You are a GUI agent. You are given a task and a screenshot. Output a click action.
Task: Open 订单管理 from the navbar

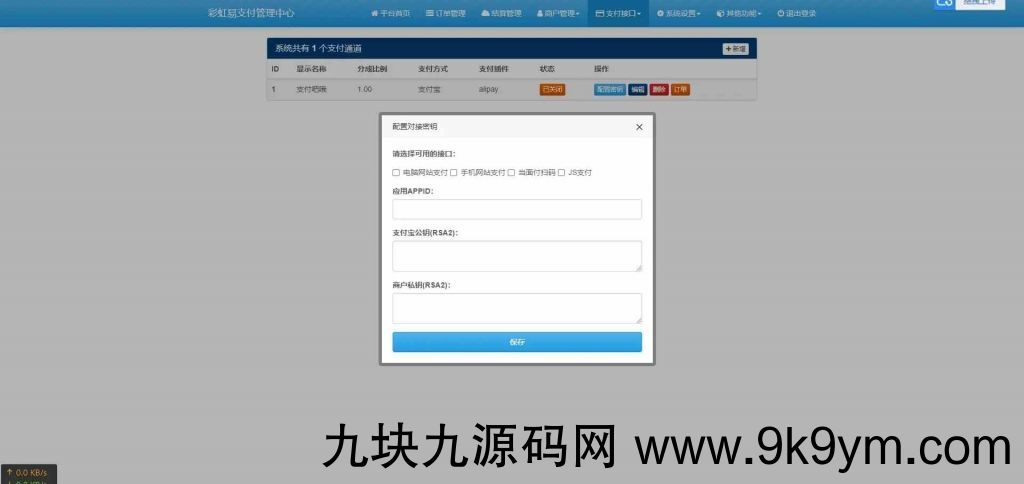pyautogui.click(x=446, y=14)
